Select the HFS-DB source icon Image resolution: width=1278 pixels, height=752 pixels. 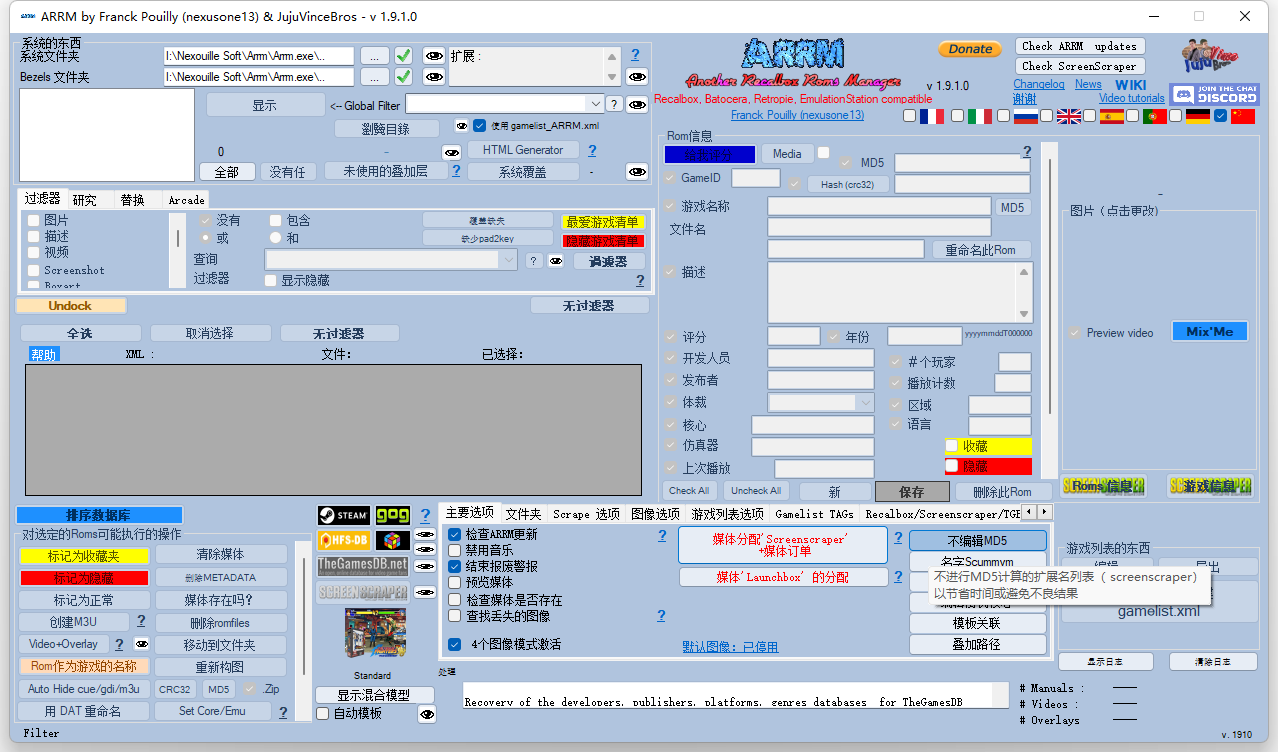click(343, 539)
